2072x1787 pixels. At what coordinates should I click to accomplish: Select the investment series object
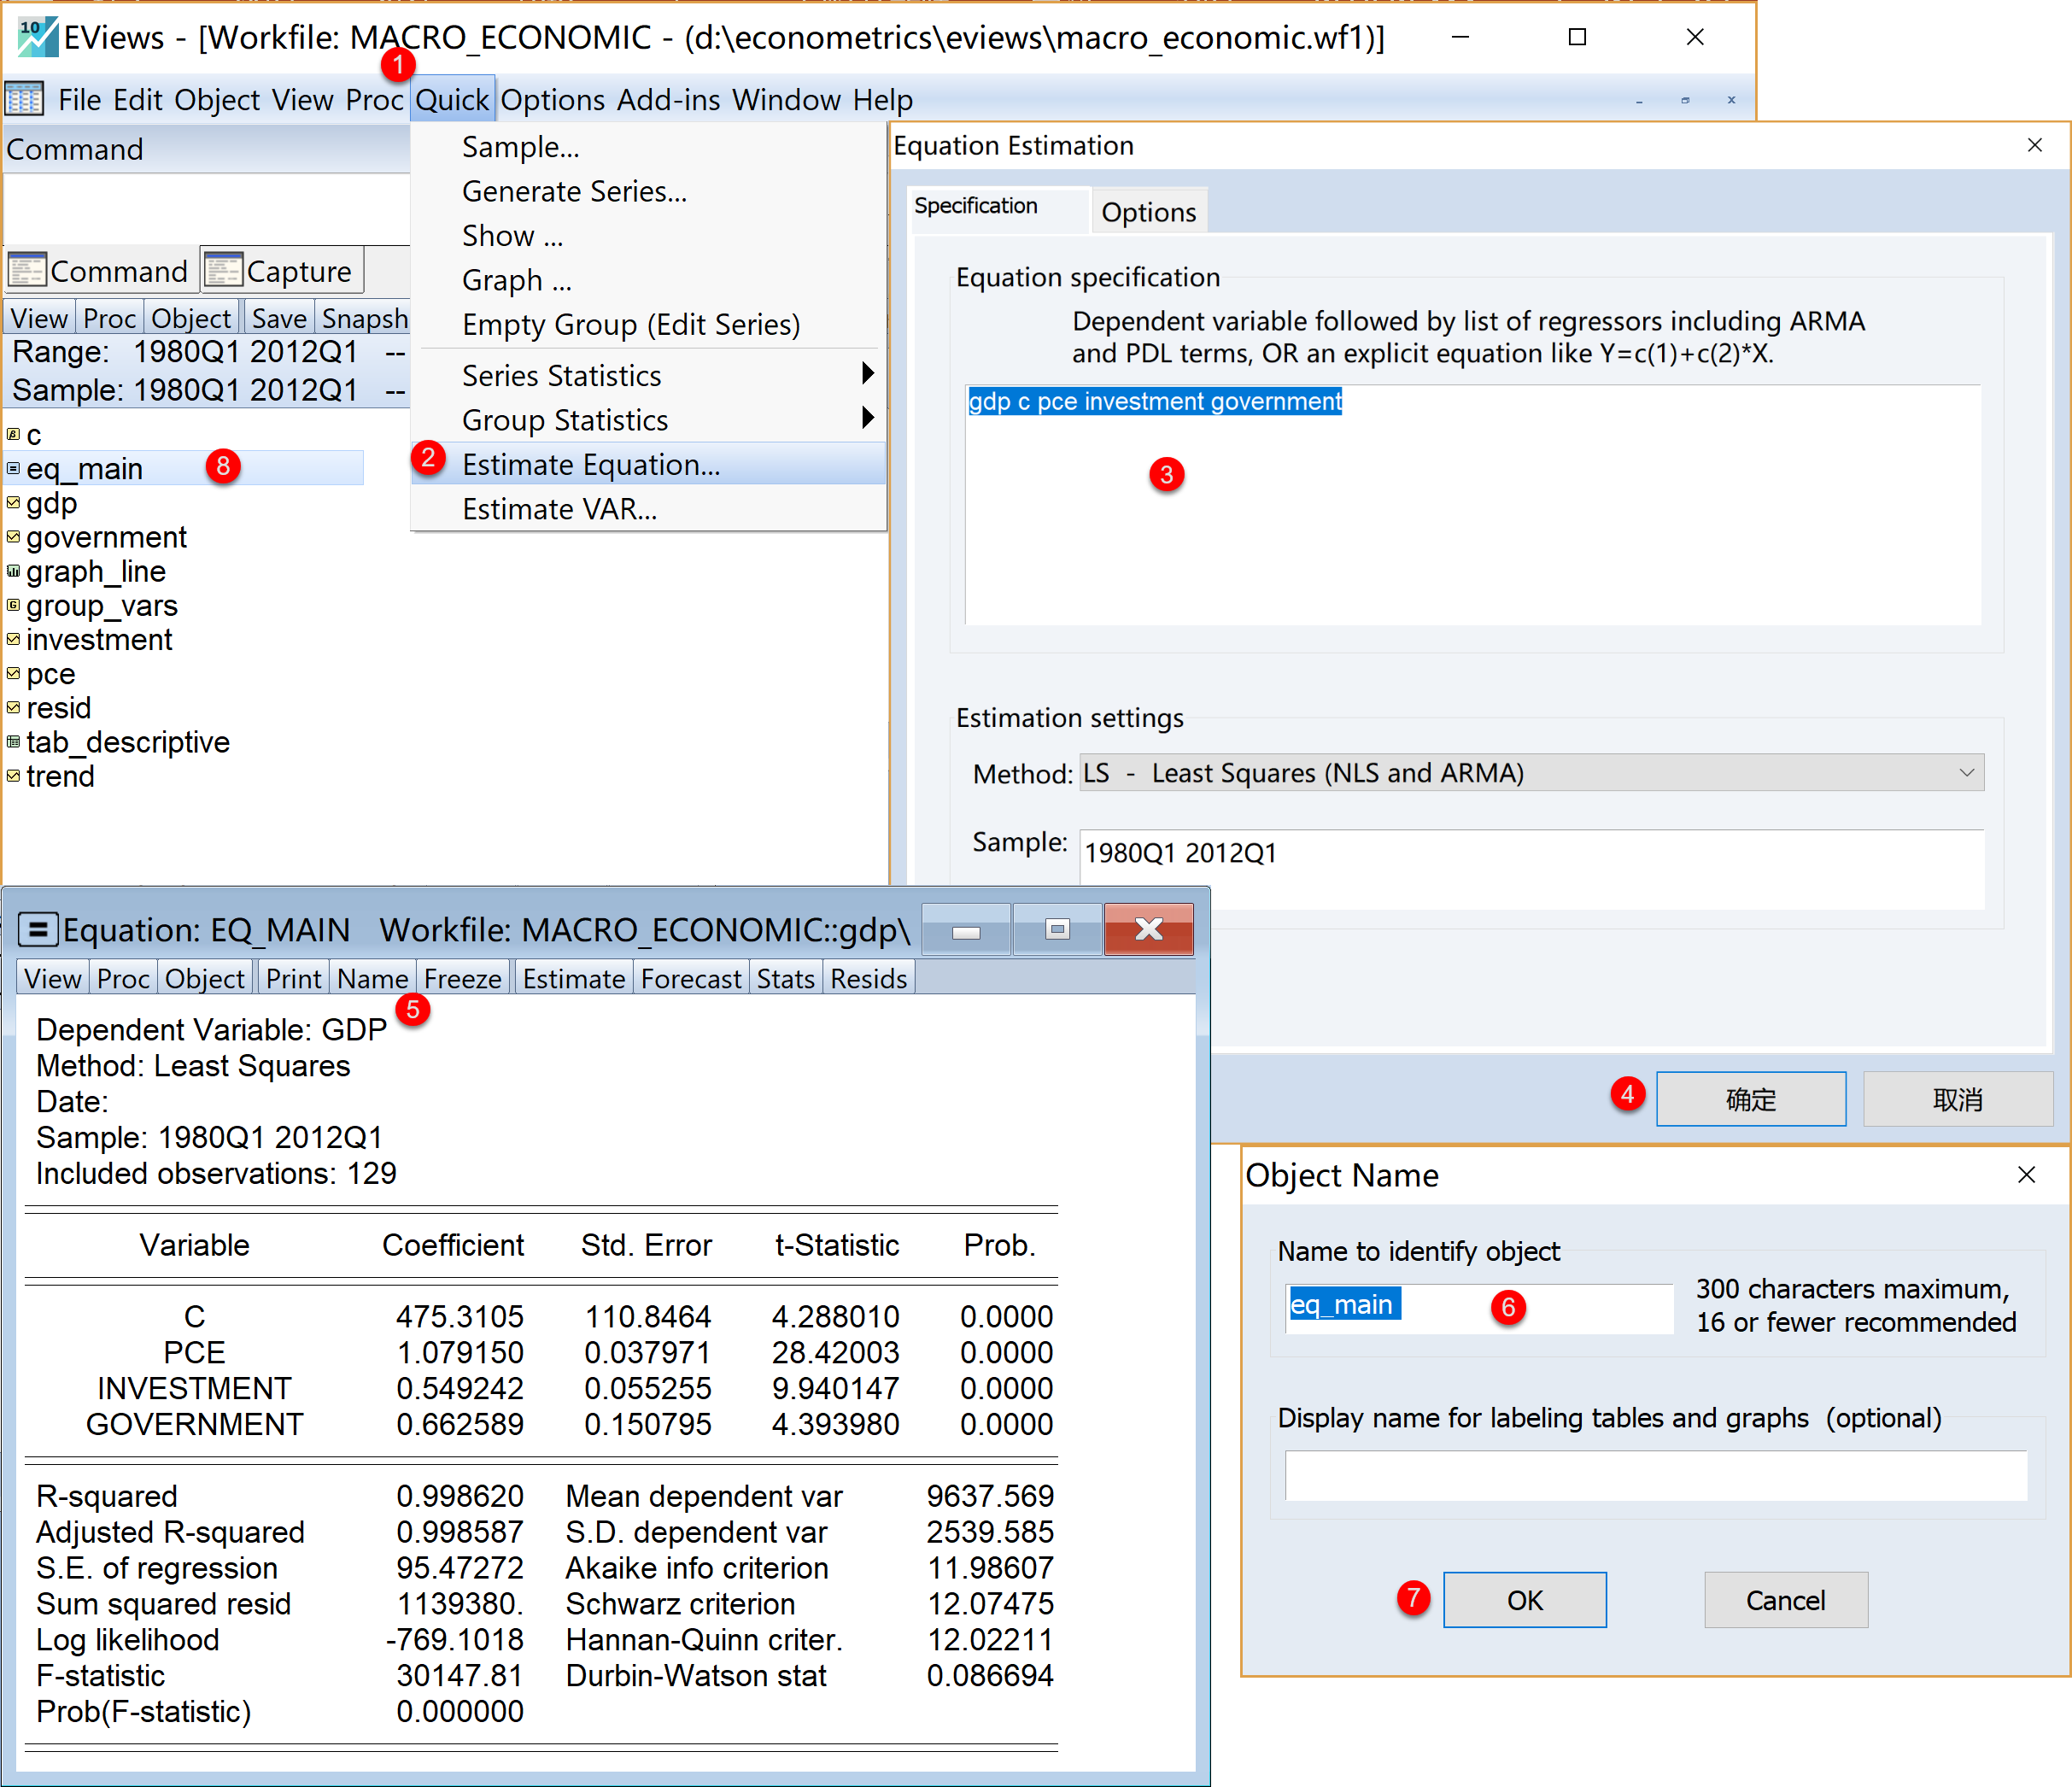(98, 640)
